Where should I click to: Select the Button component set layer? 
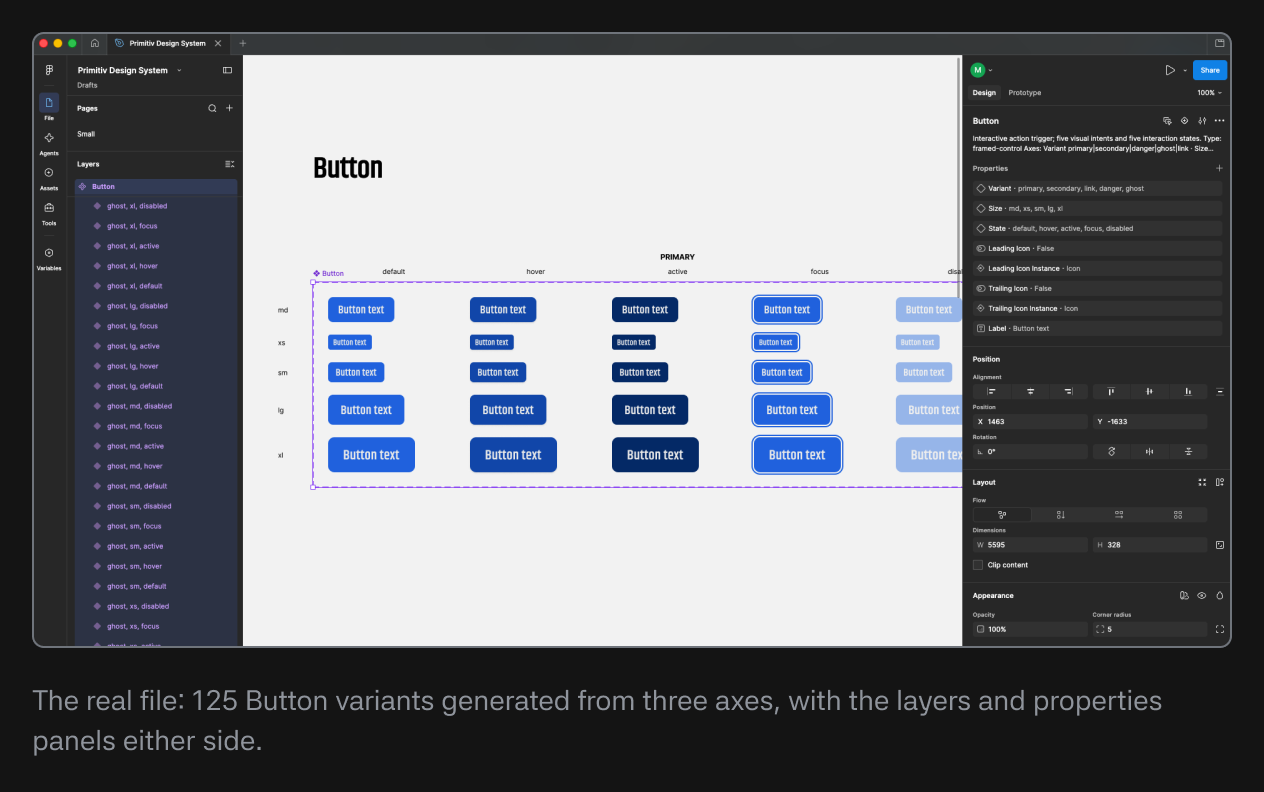[x=156, y=186]
